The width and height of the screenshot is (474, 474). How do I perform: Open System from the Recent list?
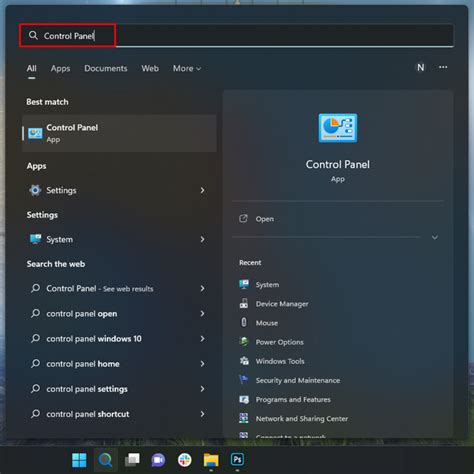tap(267, 285)
